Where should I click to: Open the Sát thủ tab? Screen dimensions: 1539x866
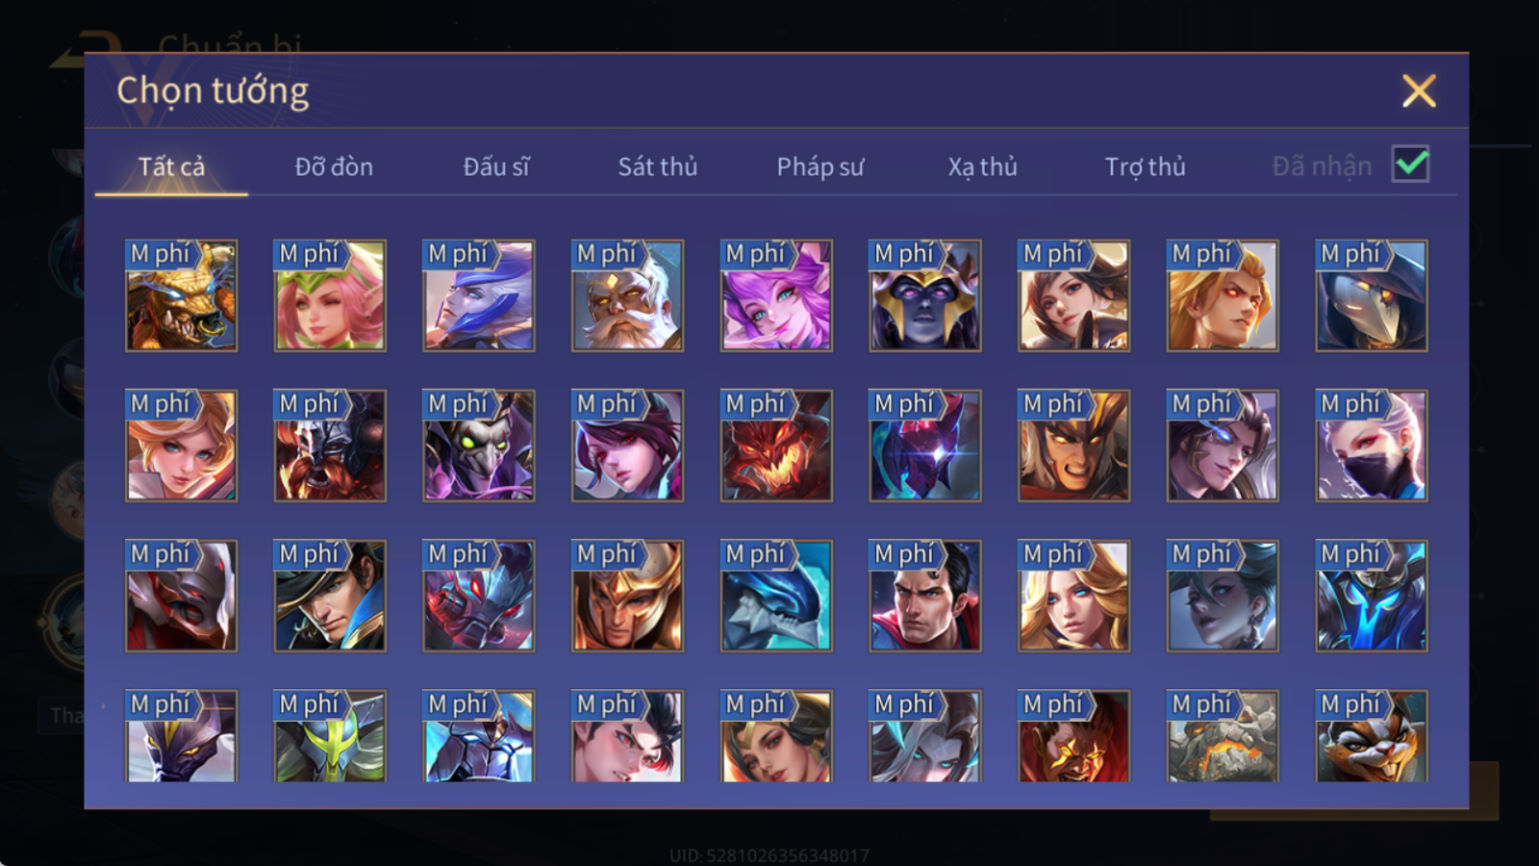pyautogui.click(x=657, y=167)
